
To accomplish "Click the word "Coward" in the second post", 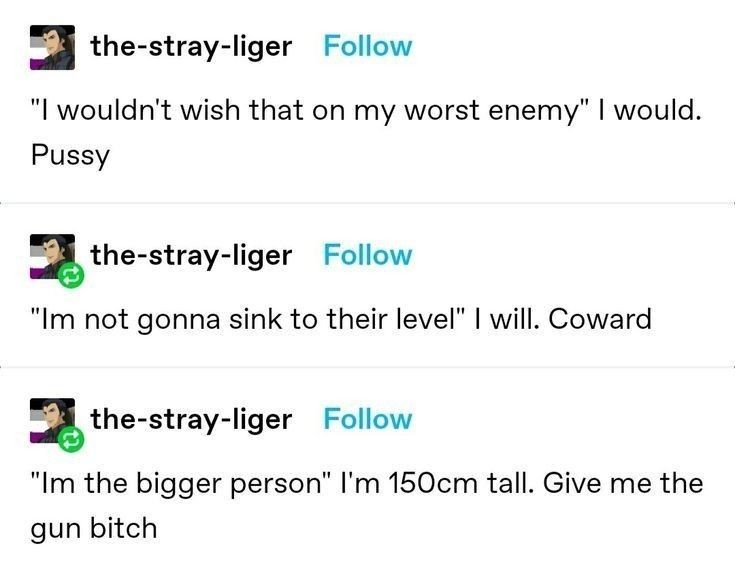I will tap(600, 320).
